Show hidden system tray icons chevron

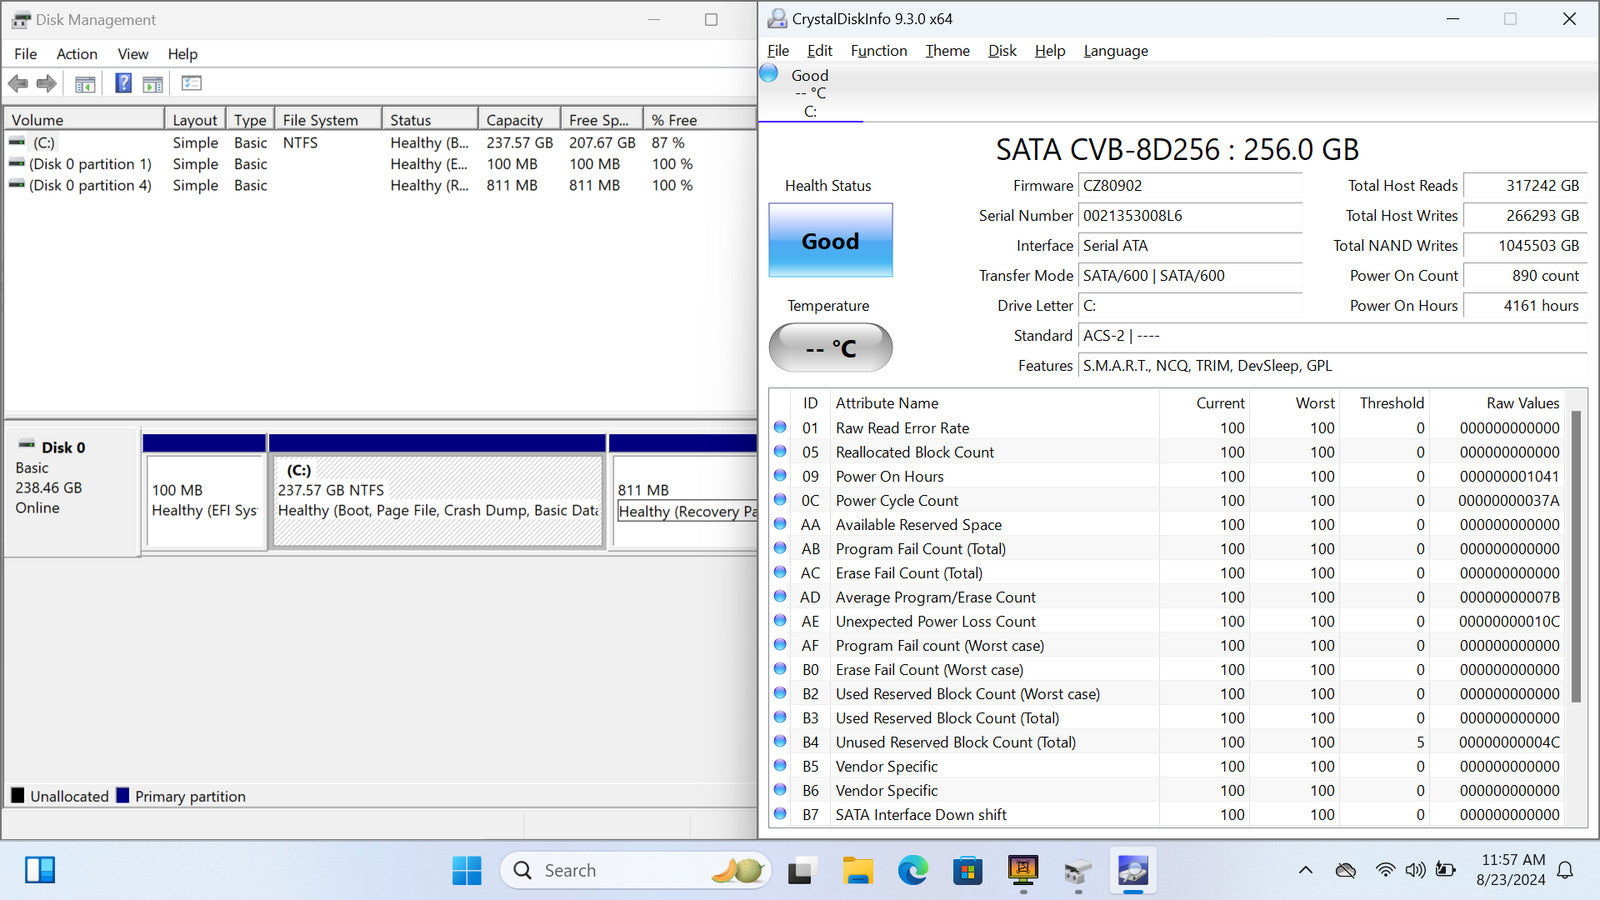pos(1305,871)
